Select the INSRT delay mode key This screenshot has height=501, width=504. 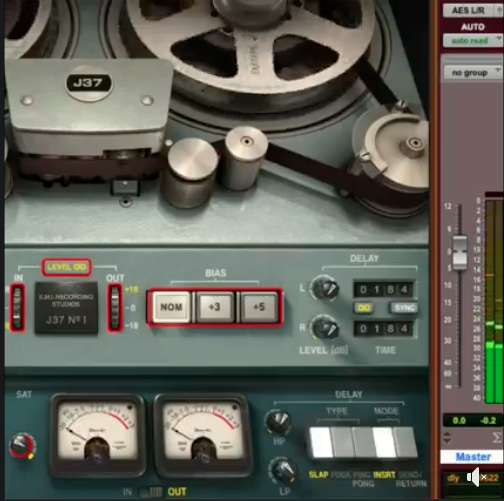pos(384,443)
